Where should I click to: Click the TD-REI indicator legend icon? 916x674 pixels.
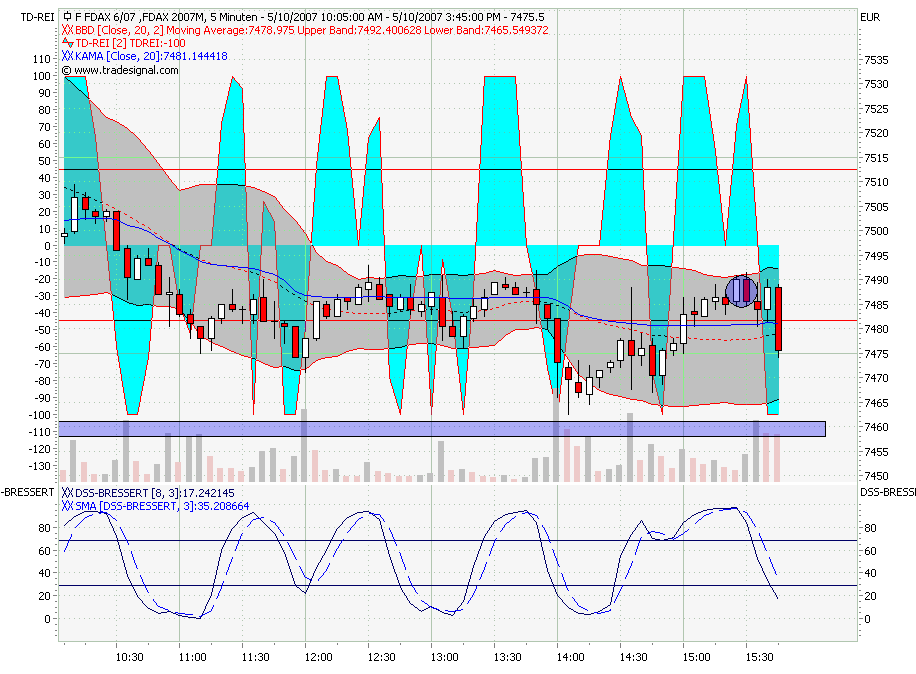(x=67, y=44)
